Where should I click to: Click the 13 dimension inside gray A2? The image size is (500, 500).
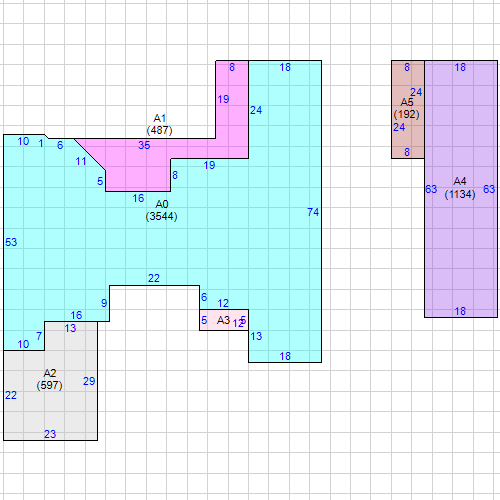coord(70,328)
